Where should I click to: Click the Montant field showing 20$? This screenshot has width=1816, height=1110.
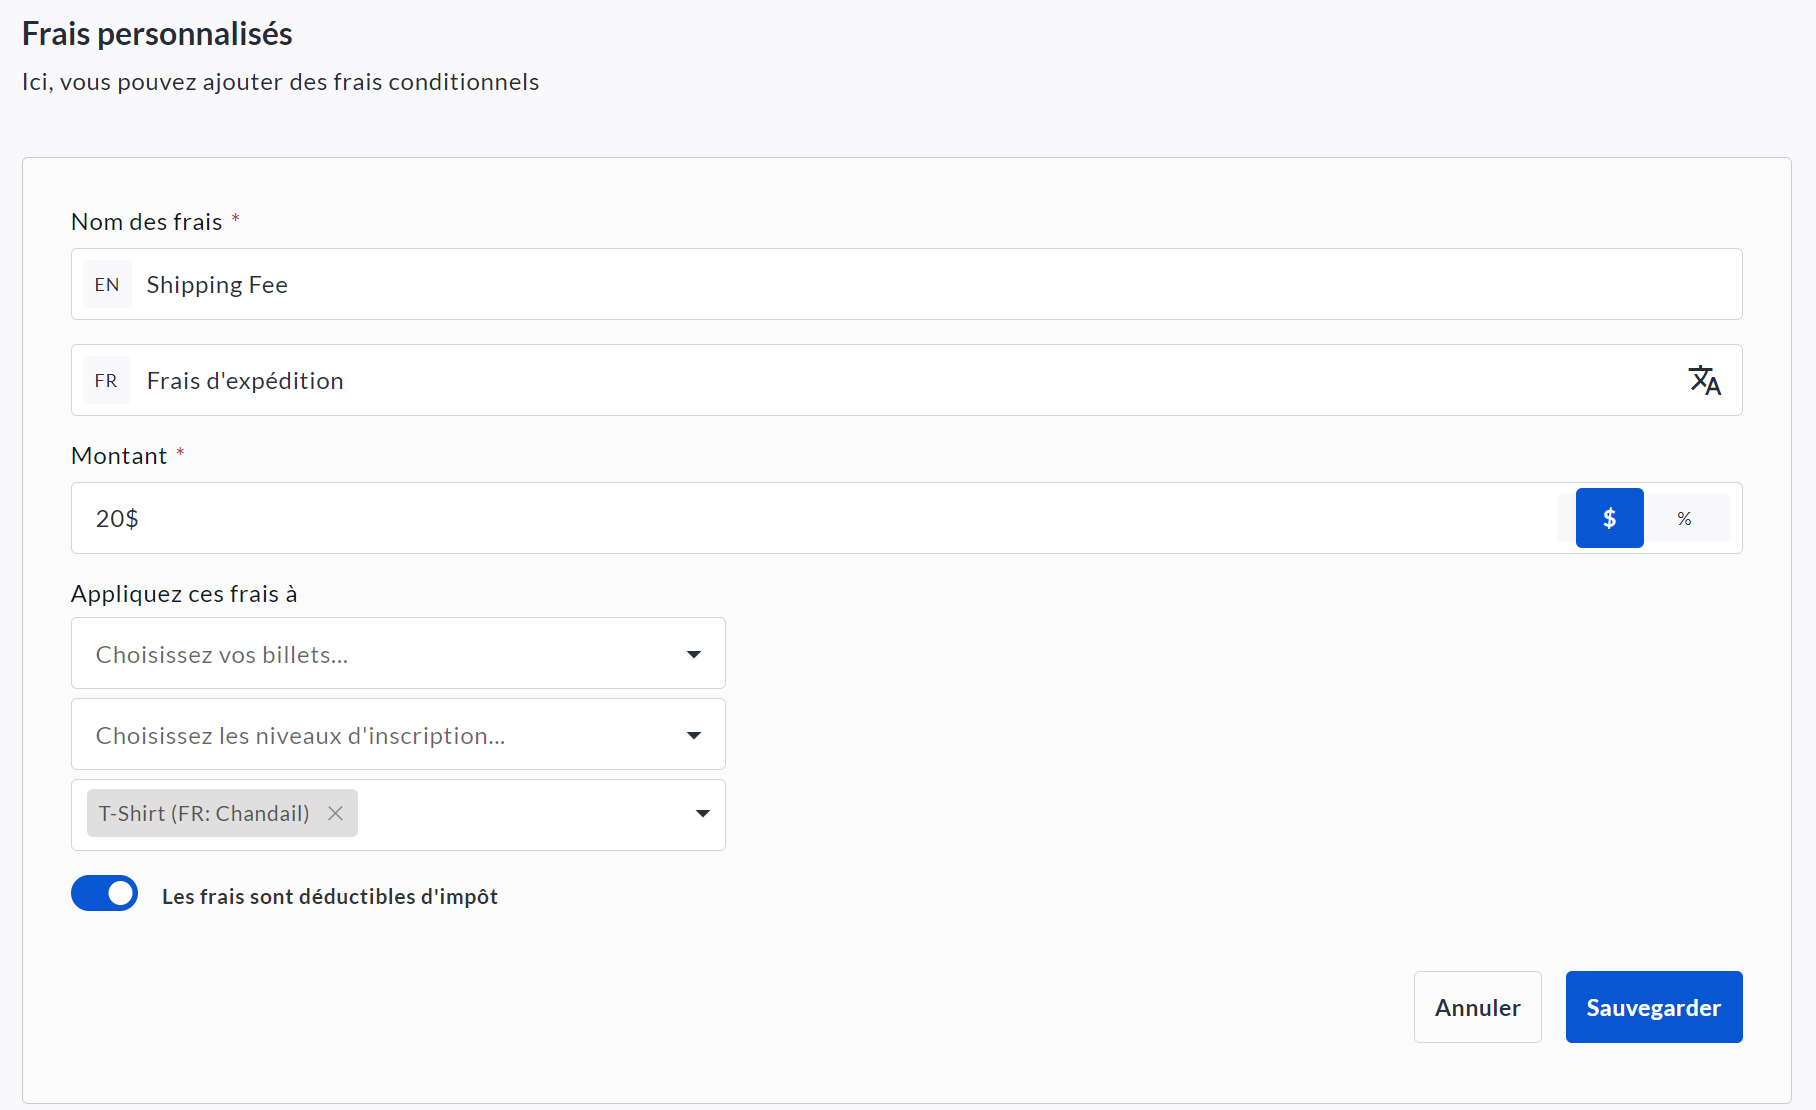click(800, 518)
